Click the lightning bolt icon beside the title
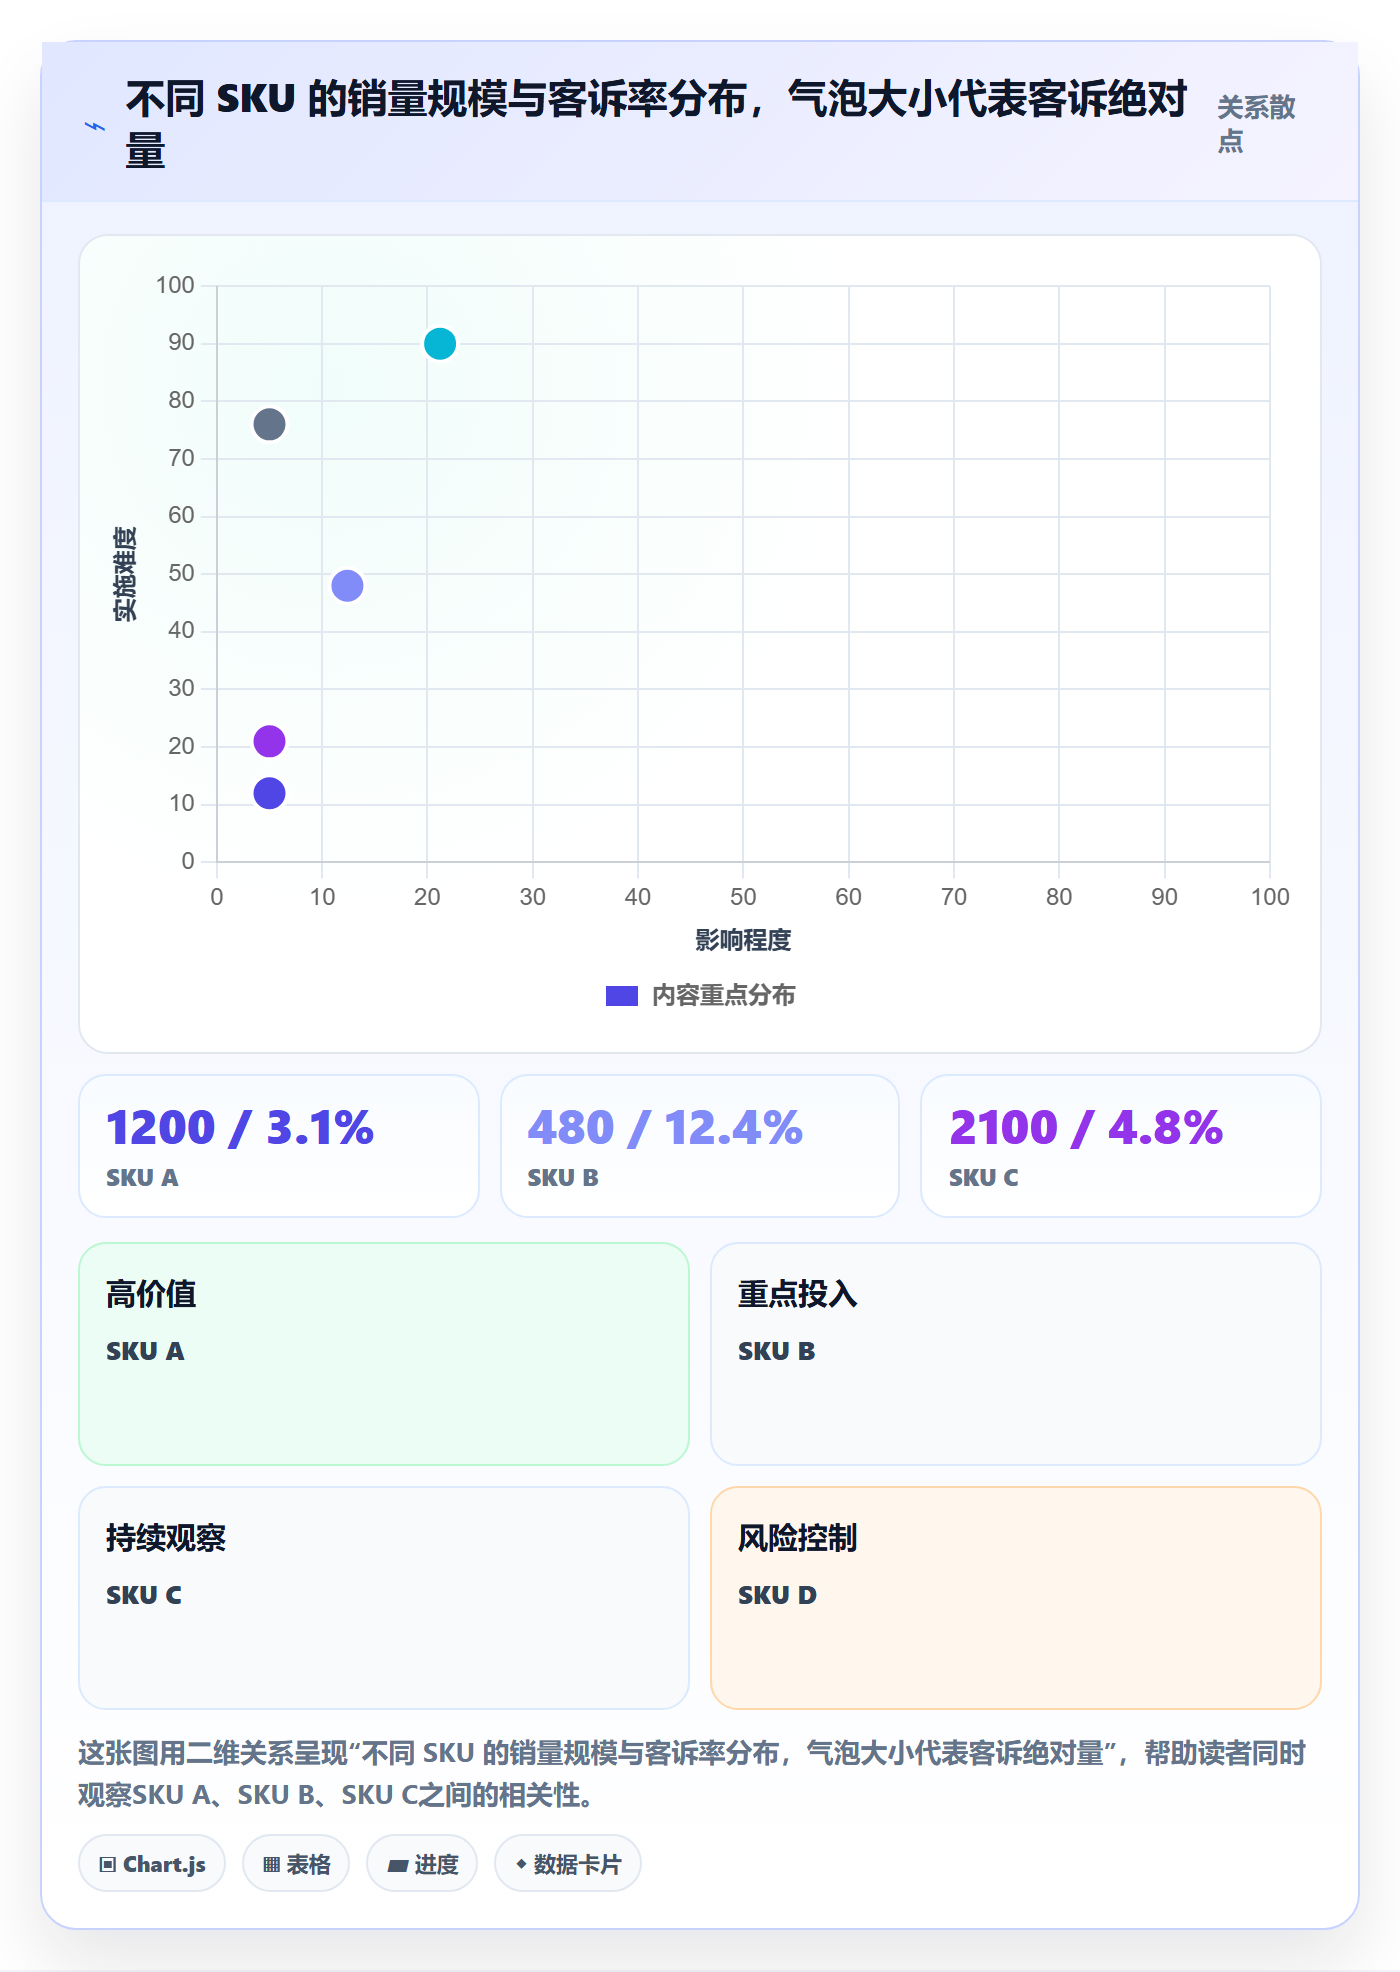1400x1972 pixels. point(95,126)
